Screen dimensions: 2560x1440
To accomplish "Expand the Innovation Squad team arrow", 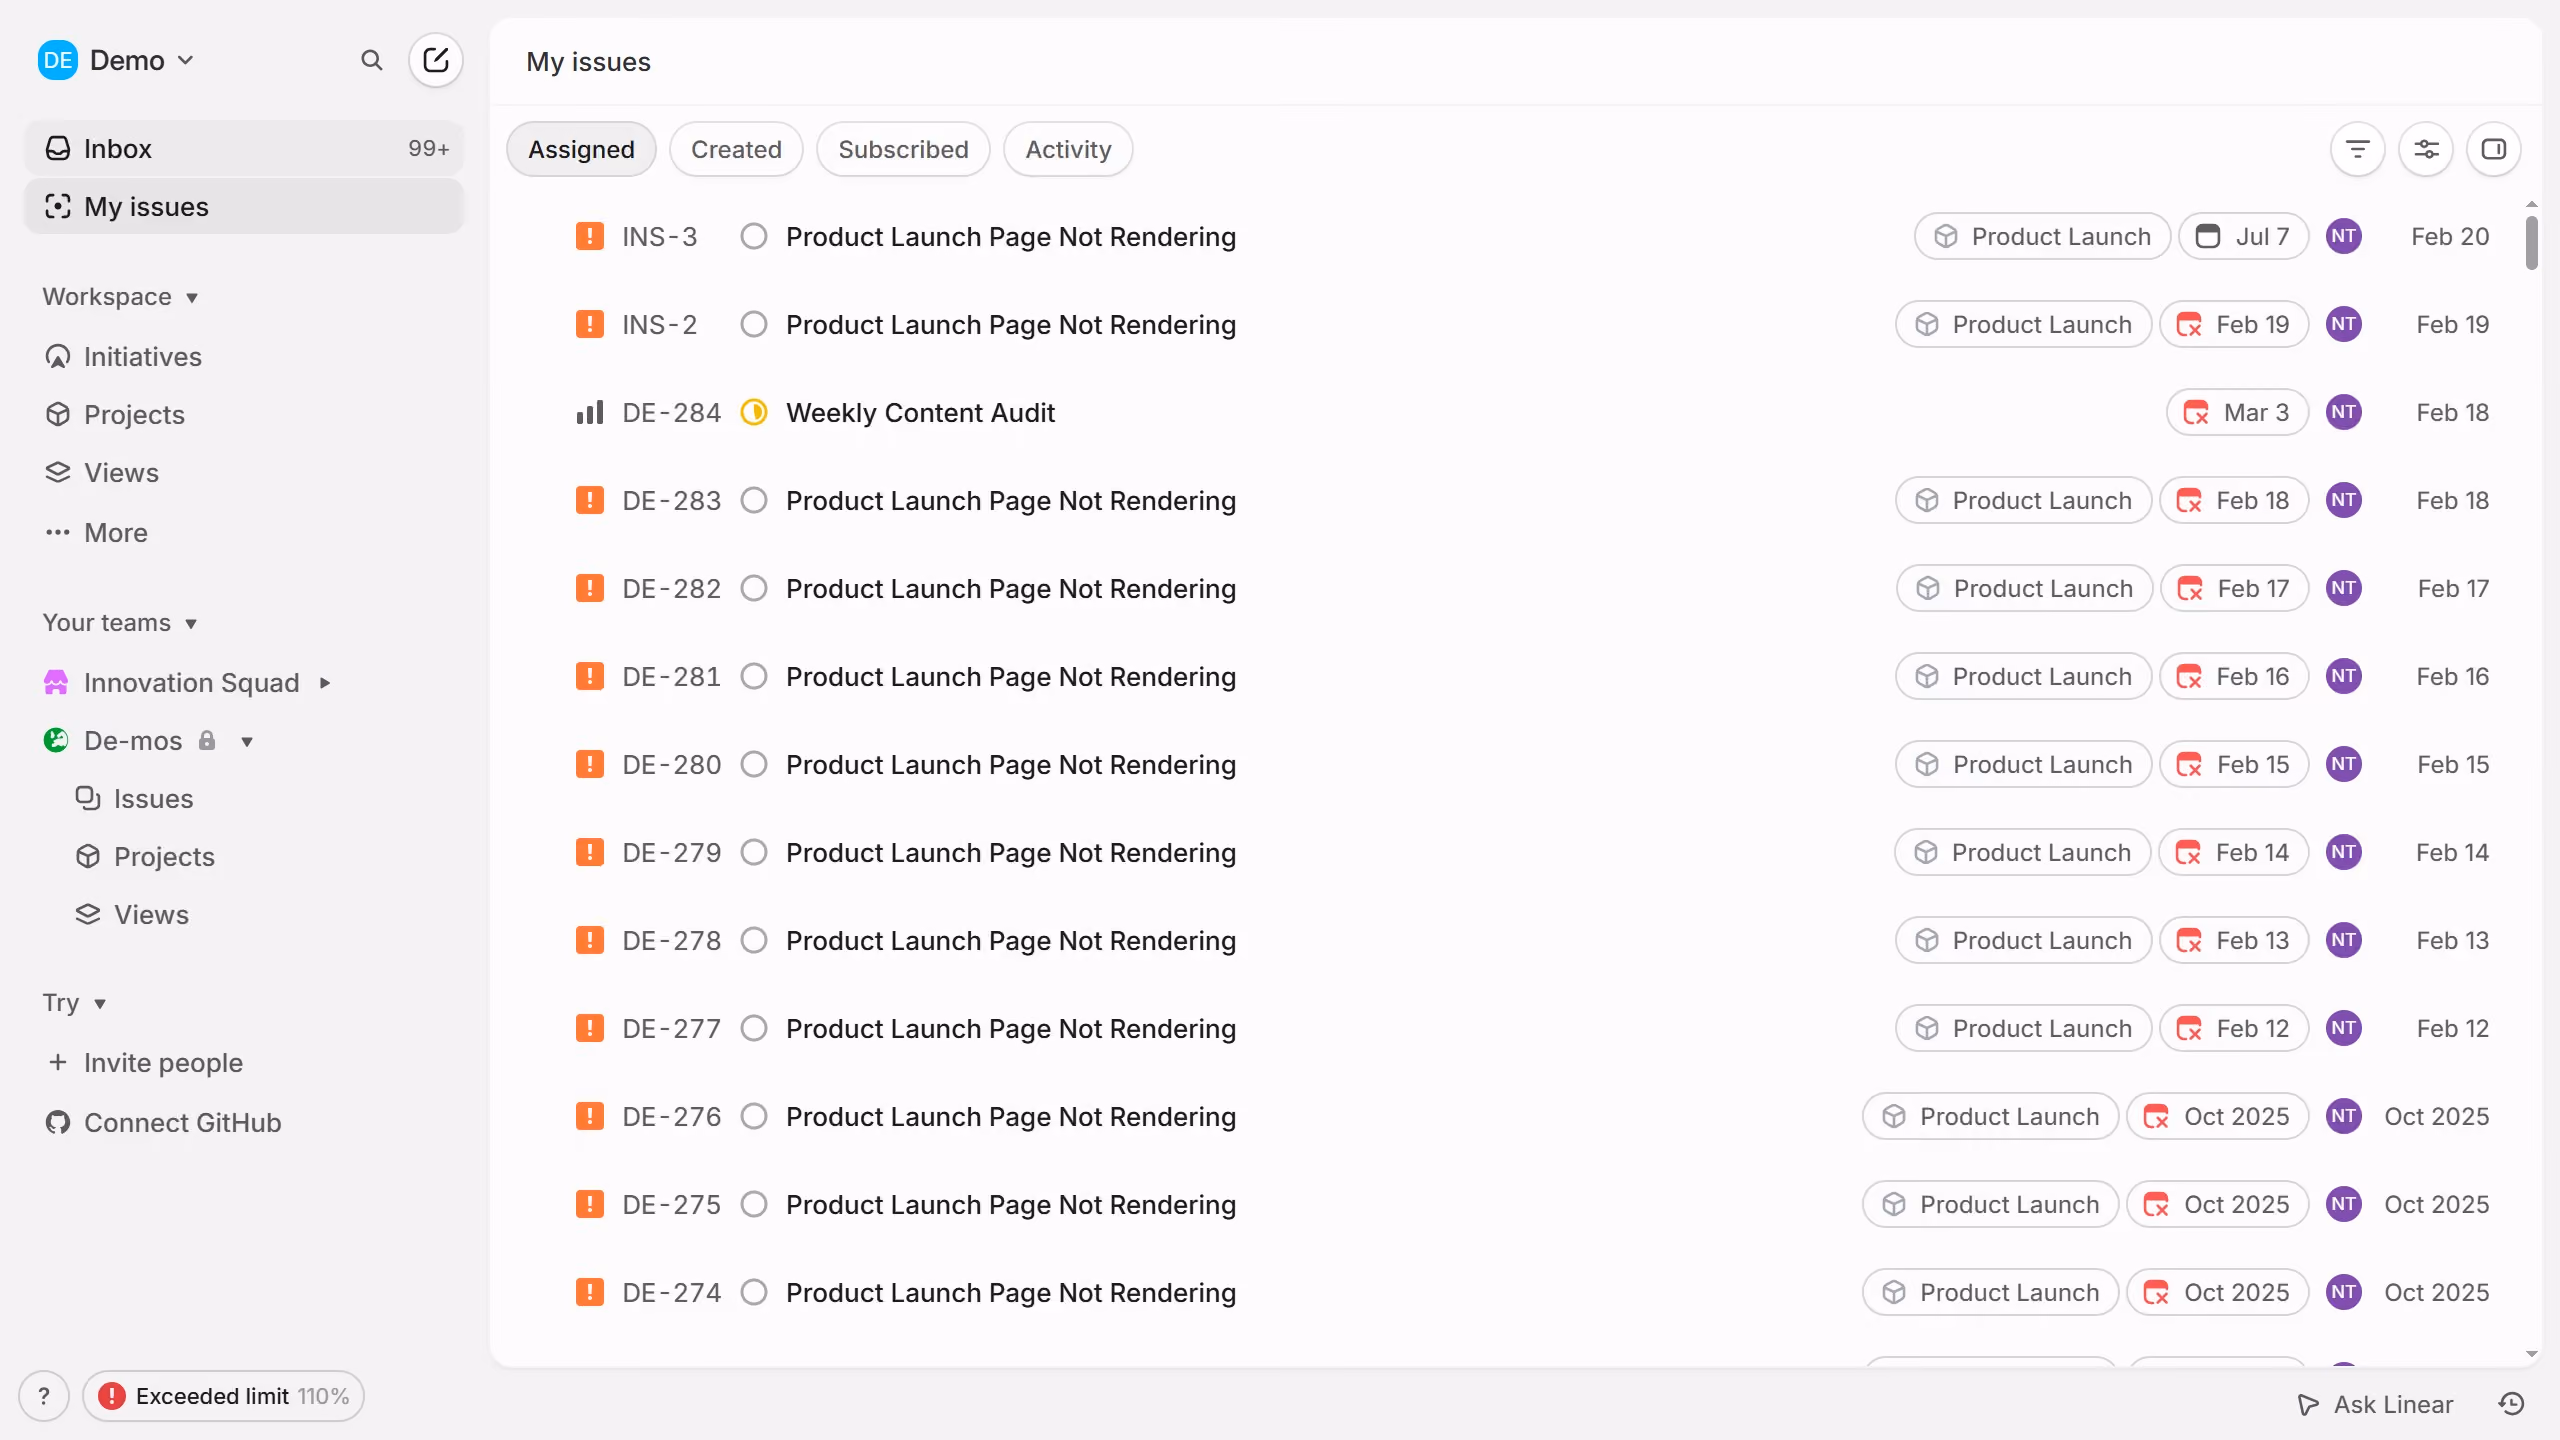I will [x=325, y=683].
